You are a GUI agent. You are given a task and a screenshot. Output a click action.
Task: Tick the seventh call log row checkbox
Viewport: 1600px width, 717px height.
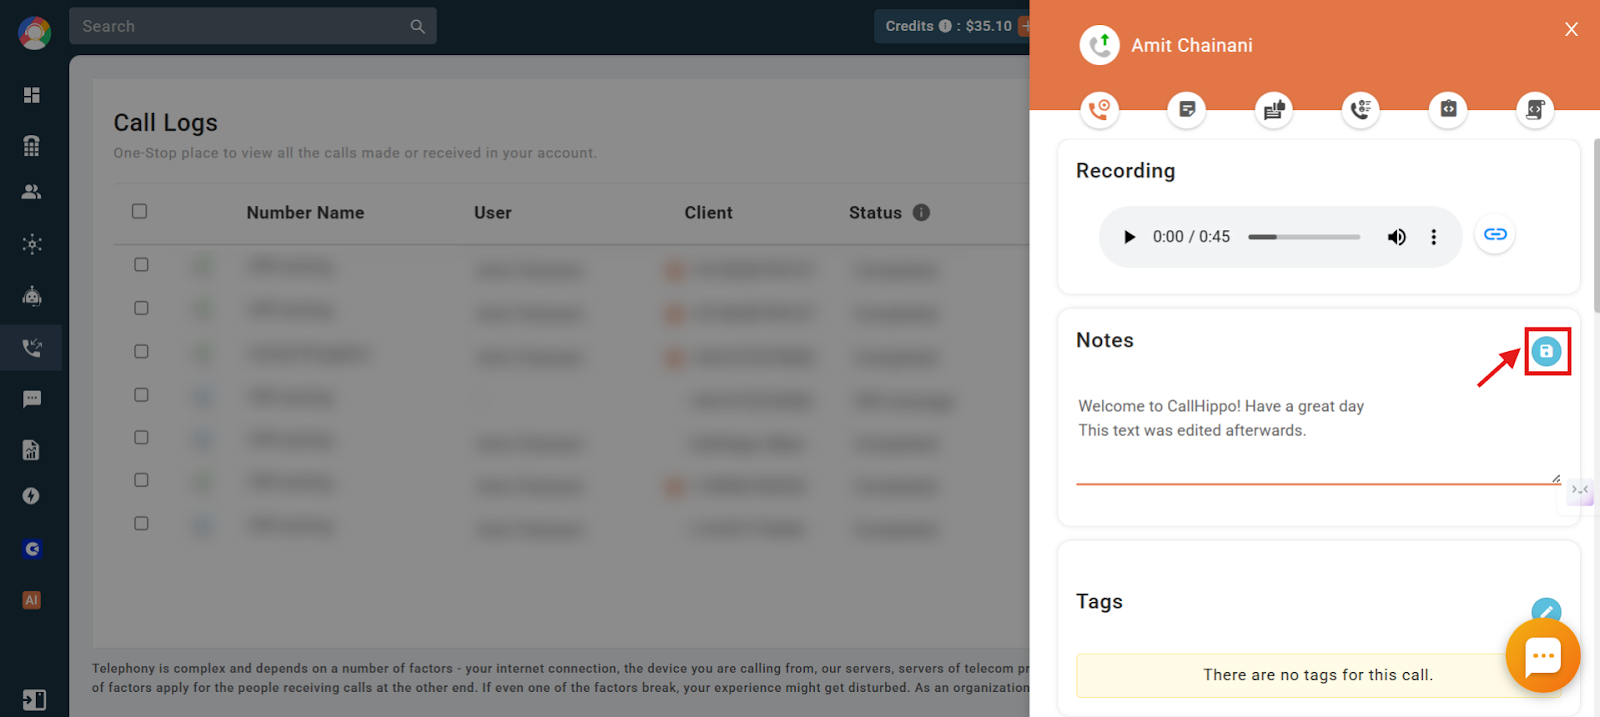[x=141, y=523]
